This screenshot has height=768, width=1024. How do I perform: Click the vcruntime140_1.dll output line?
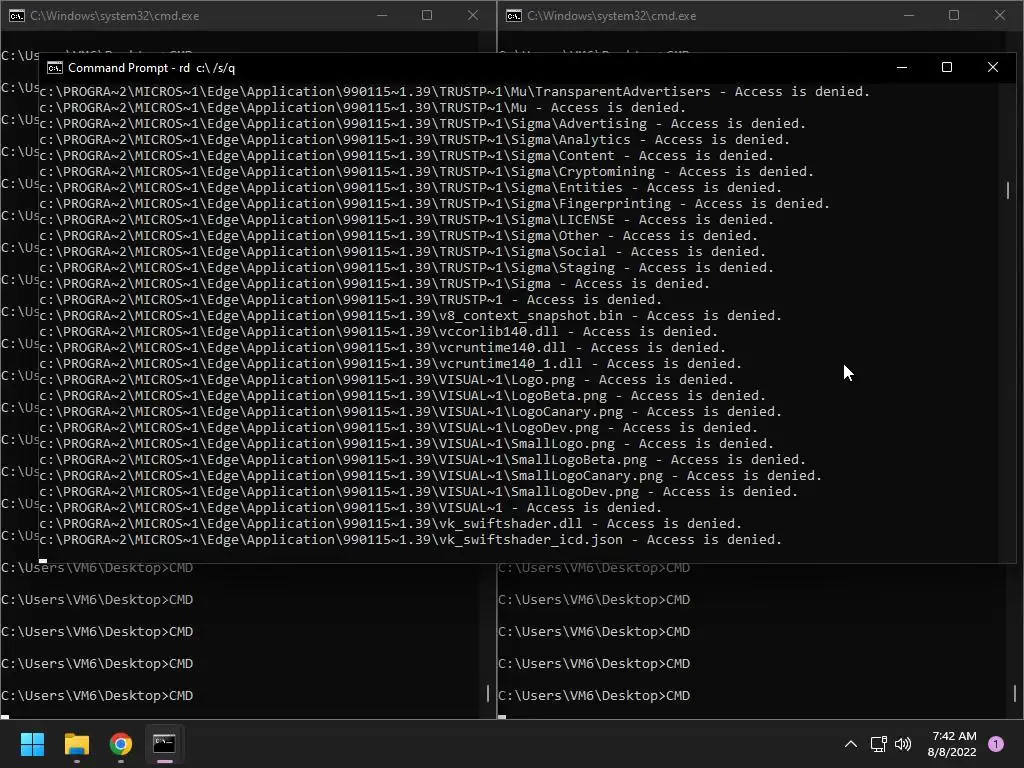pyautogui.click(x=391, y=363)
